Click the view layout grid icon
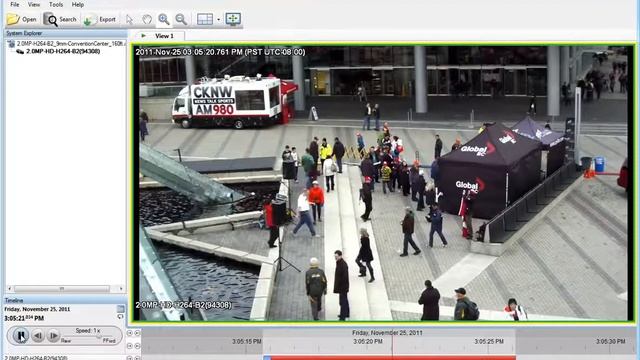 (x=205, y=19)
